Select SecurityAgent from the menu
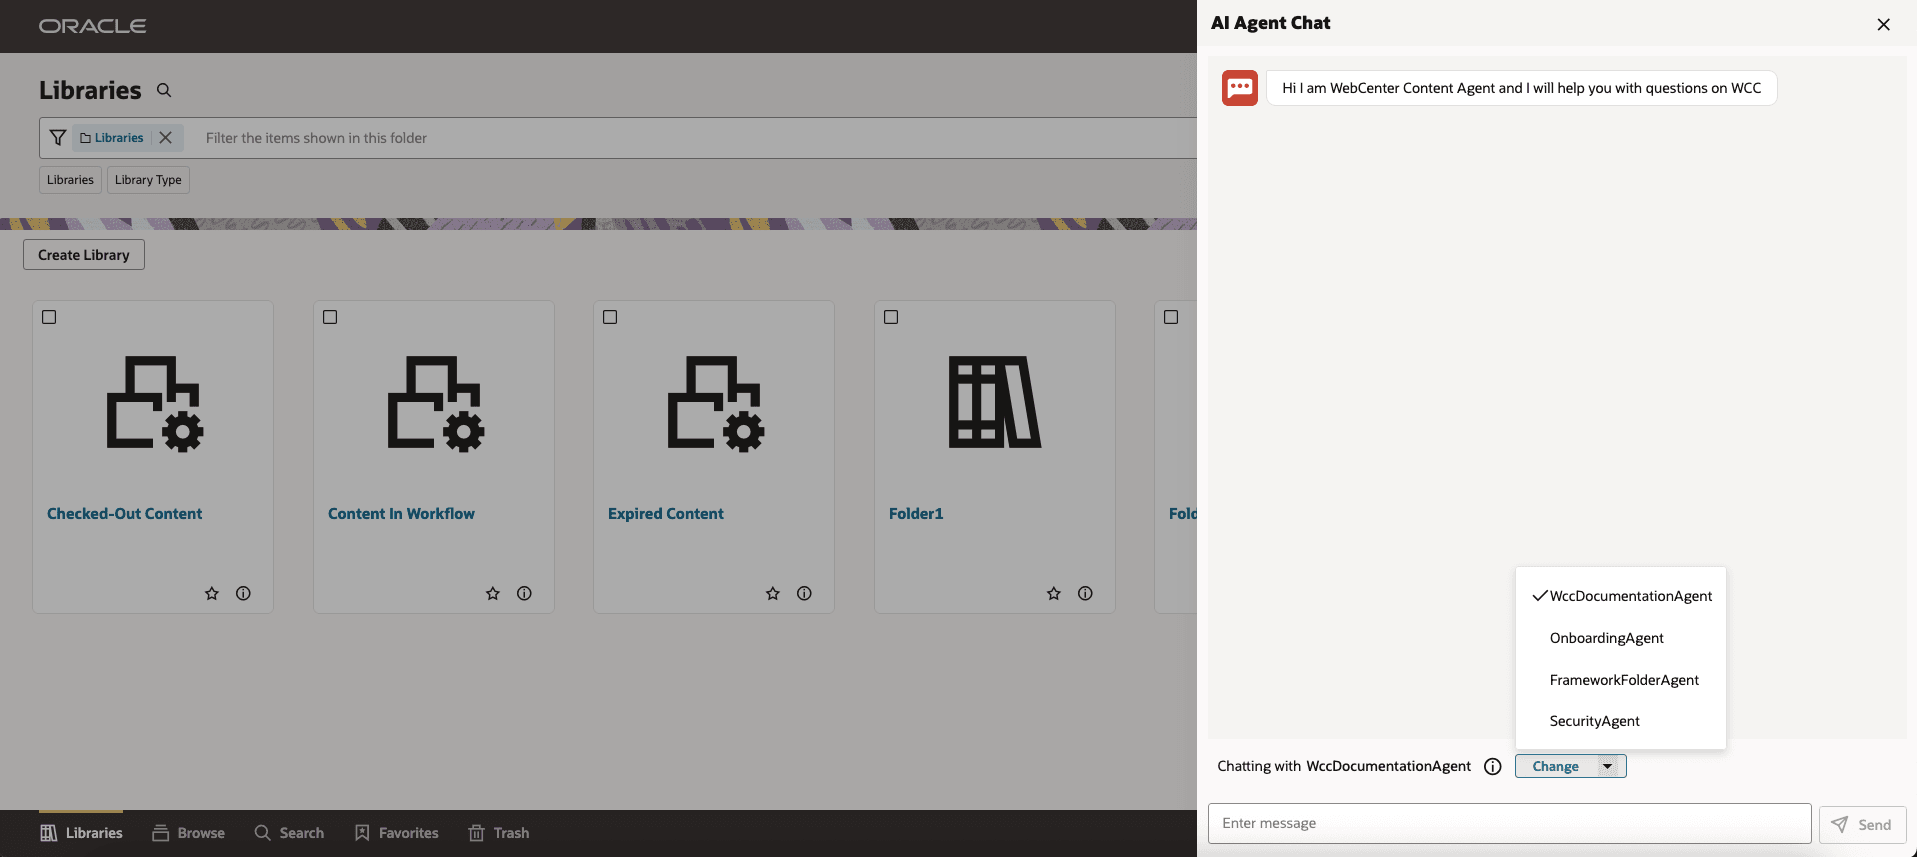The width and height of the screenshot is (1917, 857). (x=1621, y=721)
